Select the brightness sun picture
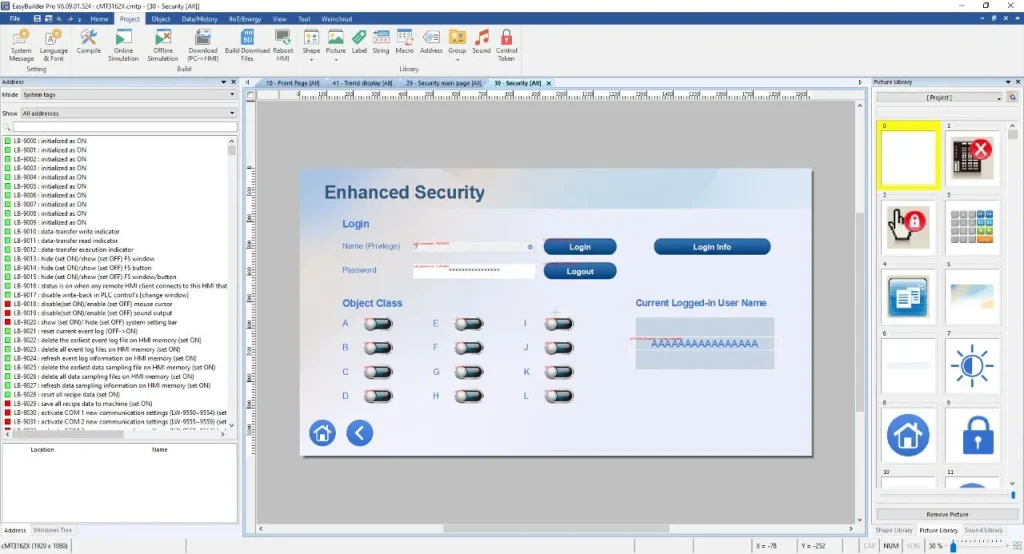The image size is (1024, 554). tap(972, 366)
